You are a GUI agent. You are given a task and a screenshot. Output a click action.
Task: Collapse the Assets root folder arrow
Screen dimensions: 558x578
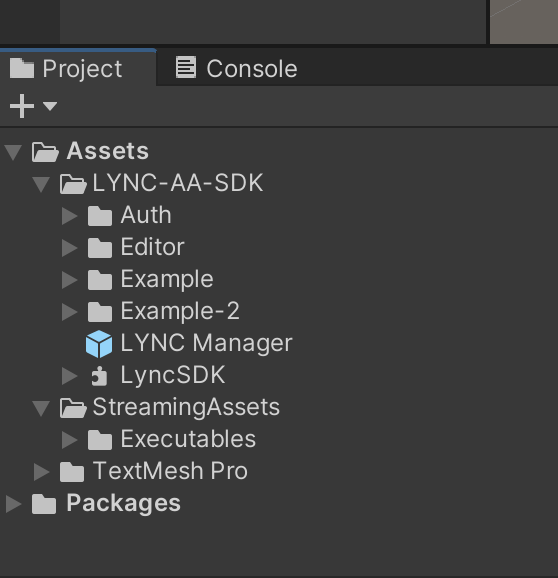tap(13, 152)
